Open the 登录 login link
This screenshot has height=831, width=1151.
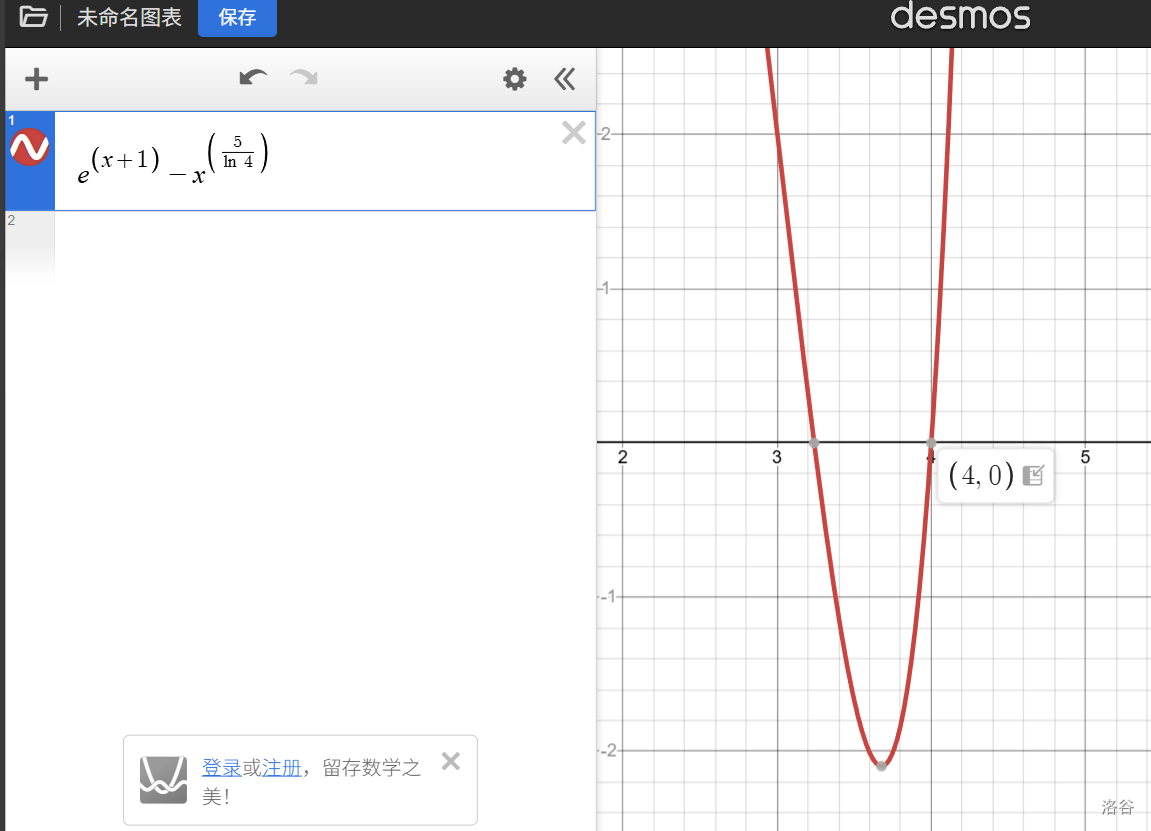221,768
